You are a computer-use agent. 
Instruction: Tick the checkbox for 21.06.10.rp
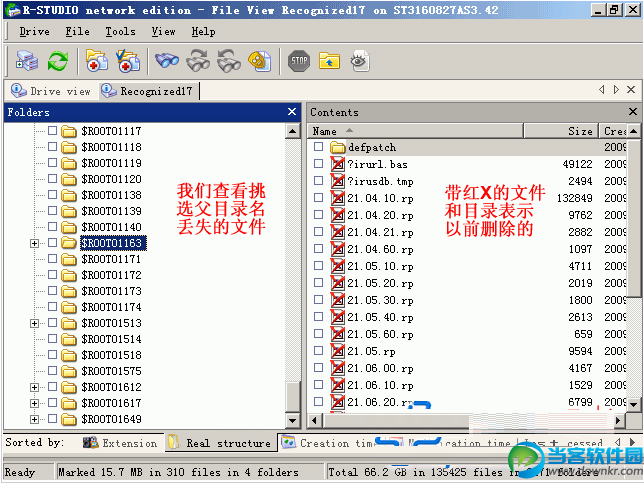click(318, 385)
